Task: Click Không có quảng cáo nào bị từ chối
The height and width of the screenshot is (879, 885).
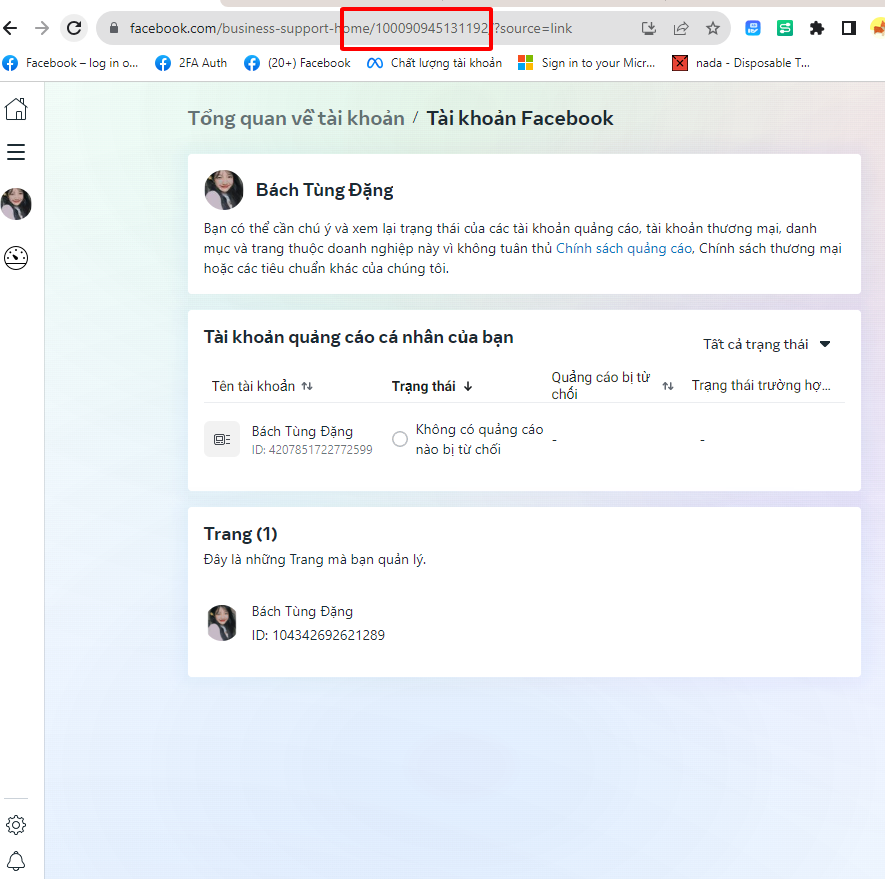Action: [479, 439]
